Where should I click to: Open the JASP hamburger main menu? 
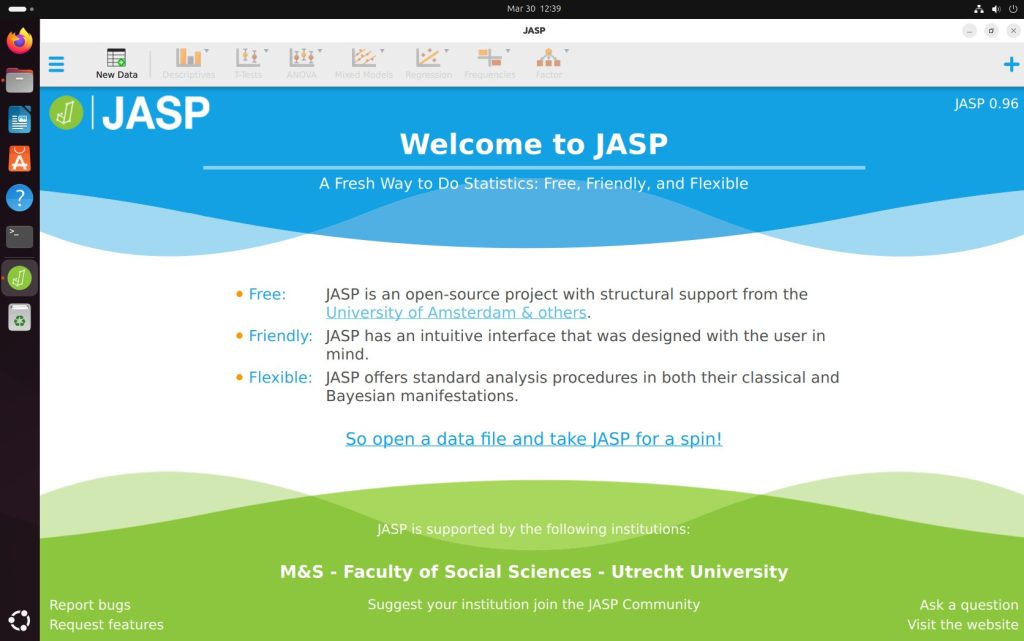(x=56, y=64)
